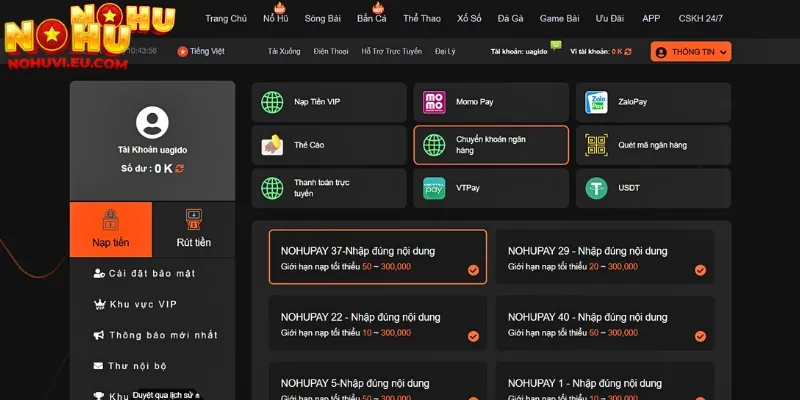Screen dimensions: 800x400
Task: Open the Bắn Cá menu
Action: tap(371, 19)
